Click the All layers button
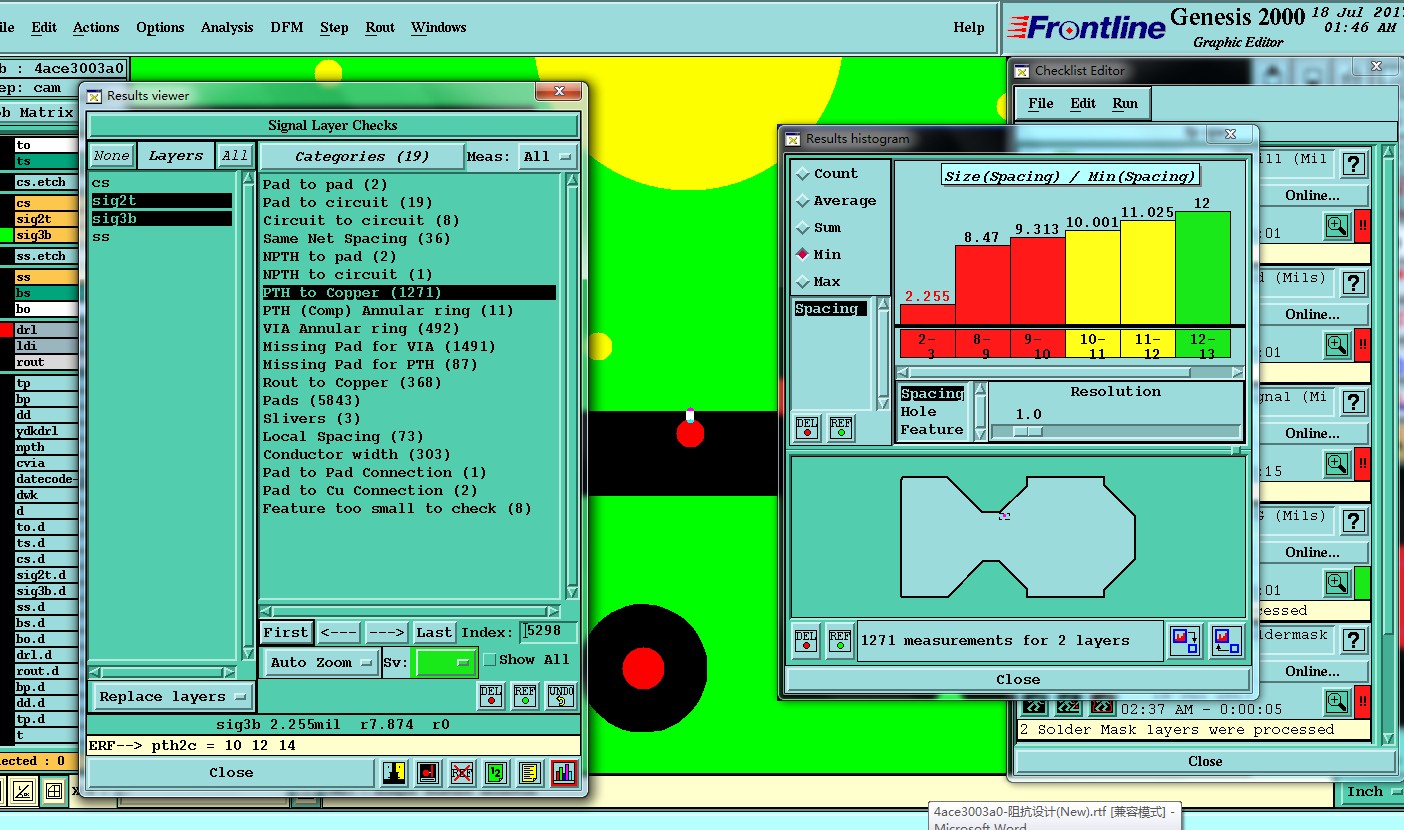The width and height of the screenshot is (1404, 830). tap(235, 156)
